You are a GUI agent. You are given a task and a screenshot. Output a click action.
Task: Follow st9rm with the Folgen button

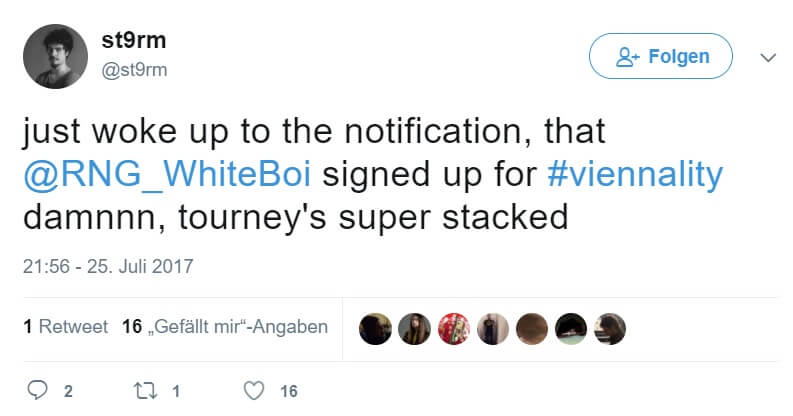pos(661,57)
